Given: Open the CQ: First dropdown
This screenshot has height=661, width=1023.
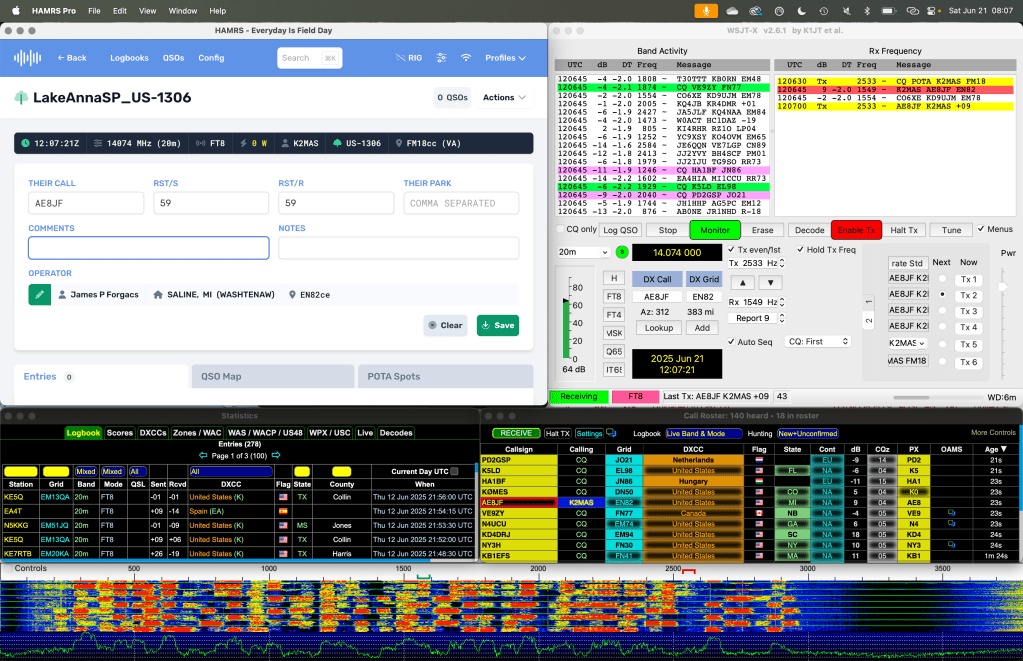Looking at the screenshot, I should 818,341.
